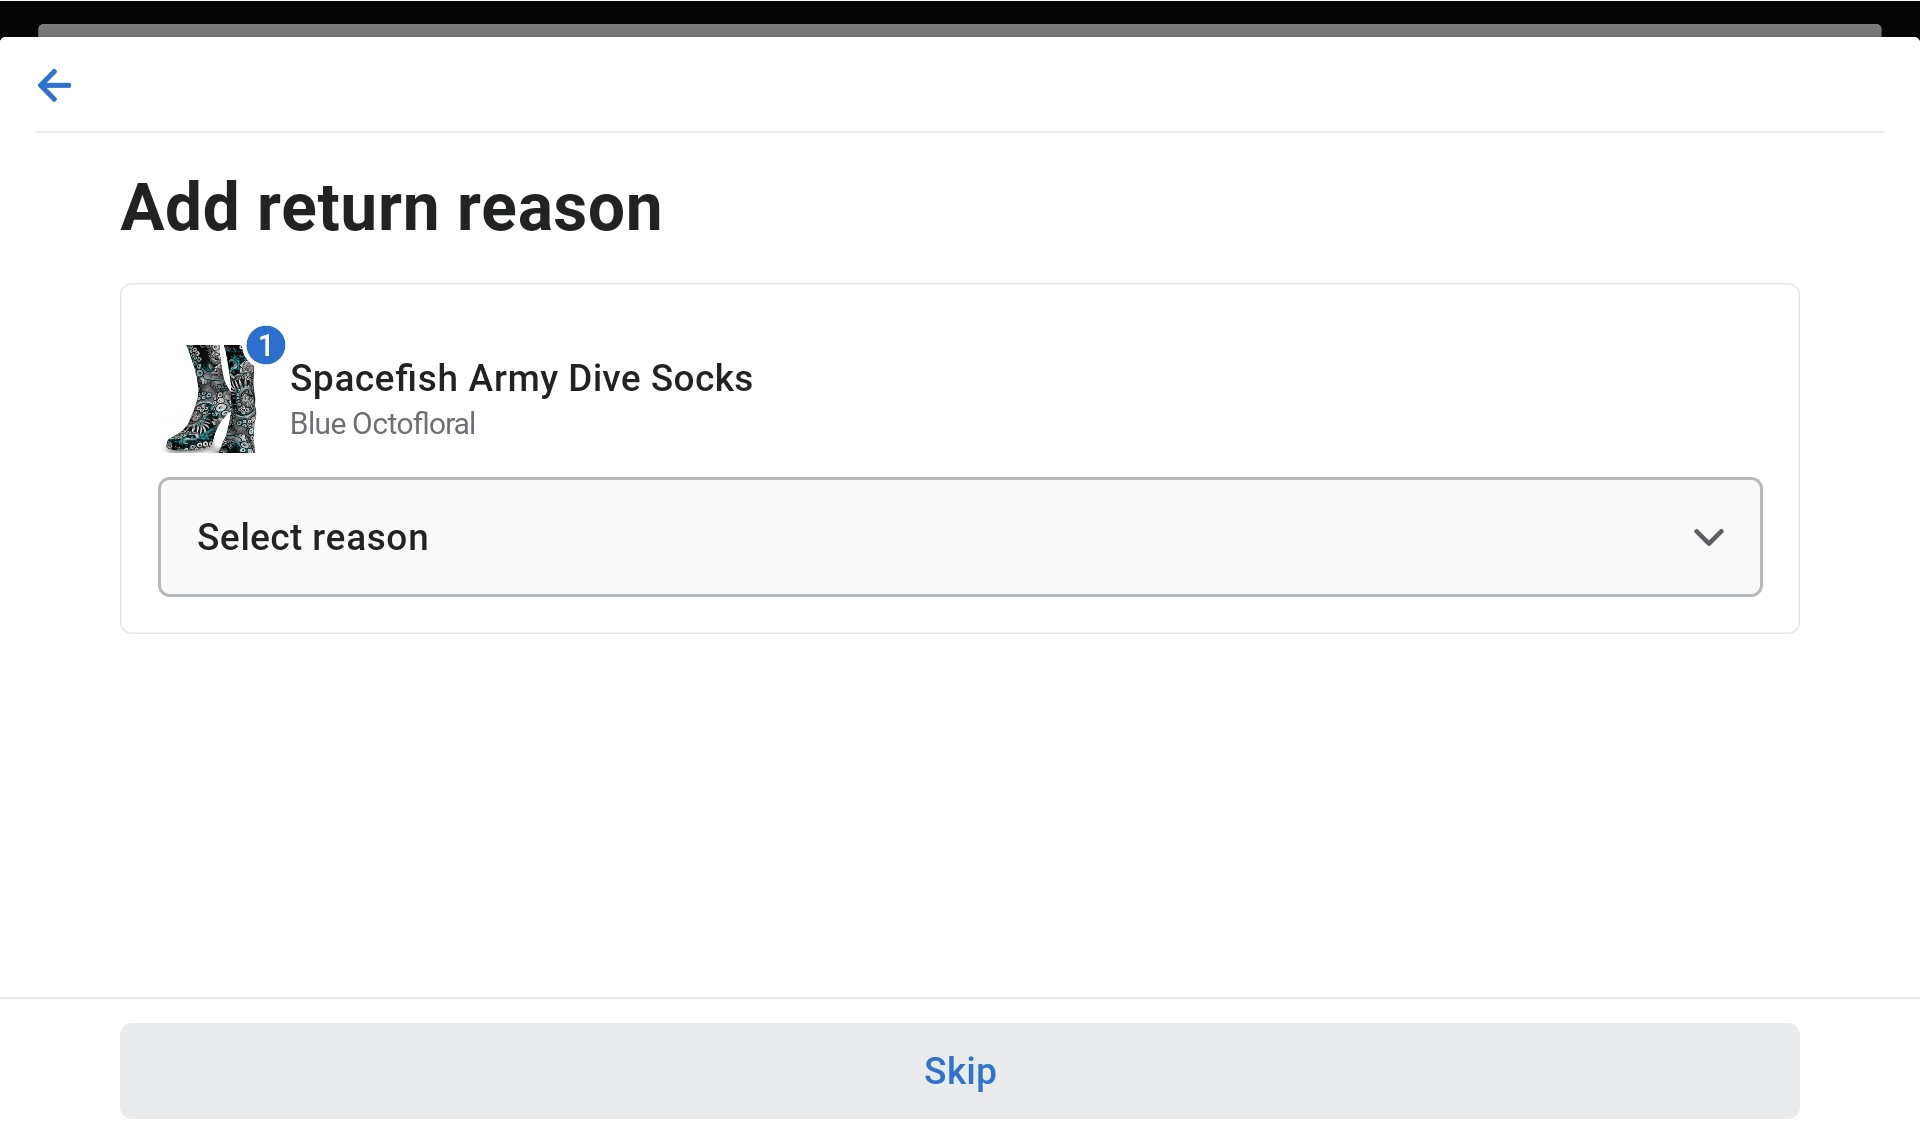Image resolution: width=1920 pixels, height=1141 pixels.
Task: Select the Blue Octofloral variant label
Action: click(x=382, y=423)
